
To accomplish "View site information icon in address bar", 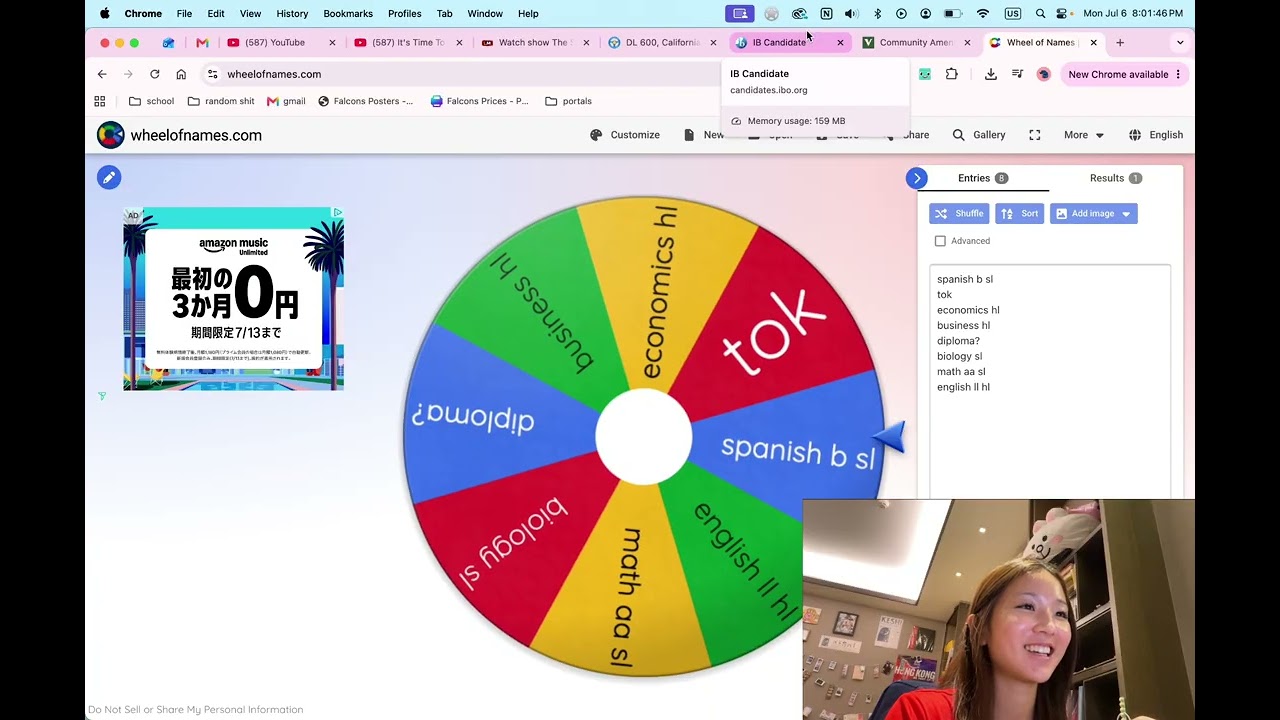I will point(212,74).
